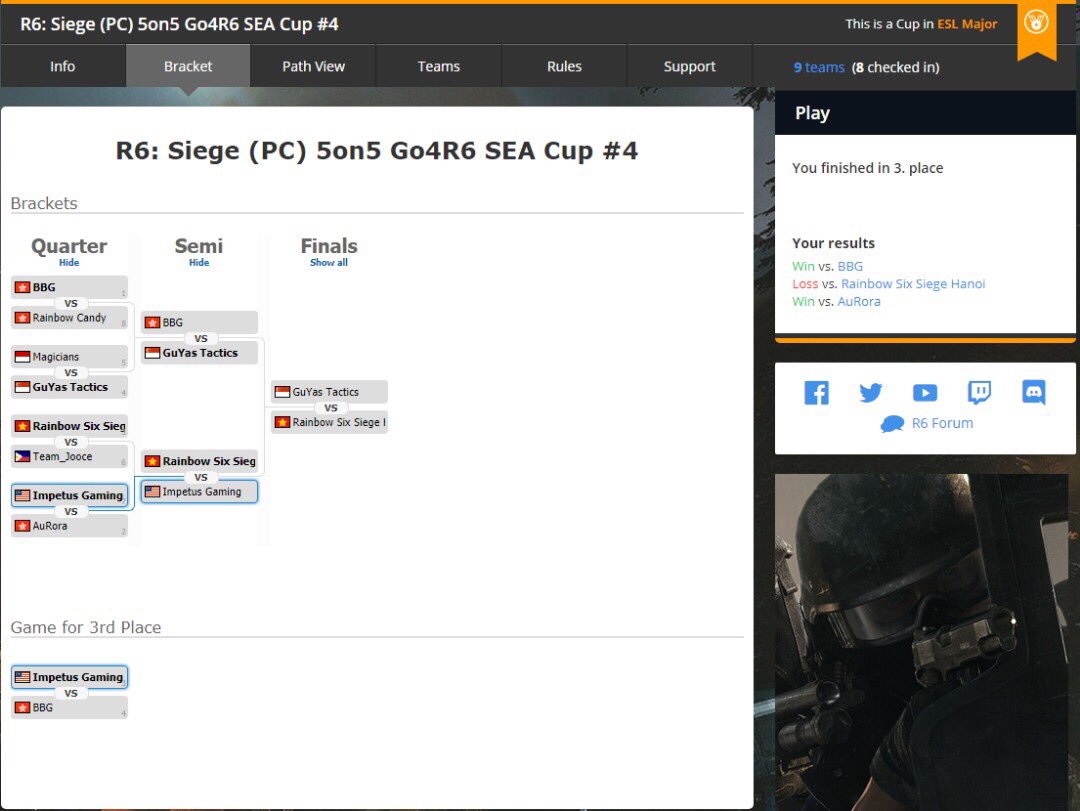Click the flag beside AuRora in Quarter
This screenshot has height=811, width=1080.
(x=22, y=526)
